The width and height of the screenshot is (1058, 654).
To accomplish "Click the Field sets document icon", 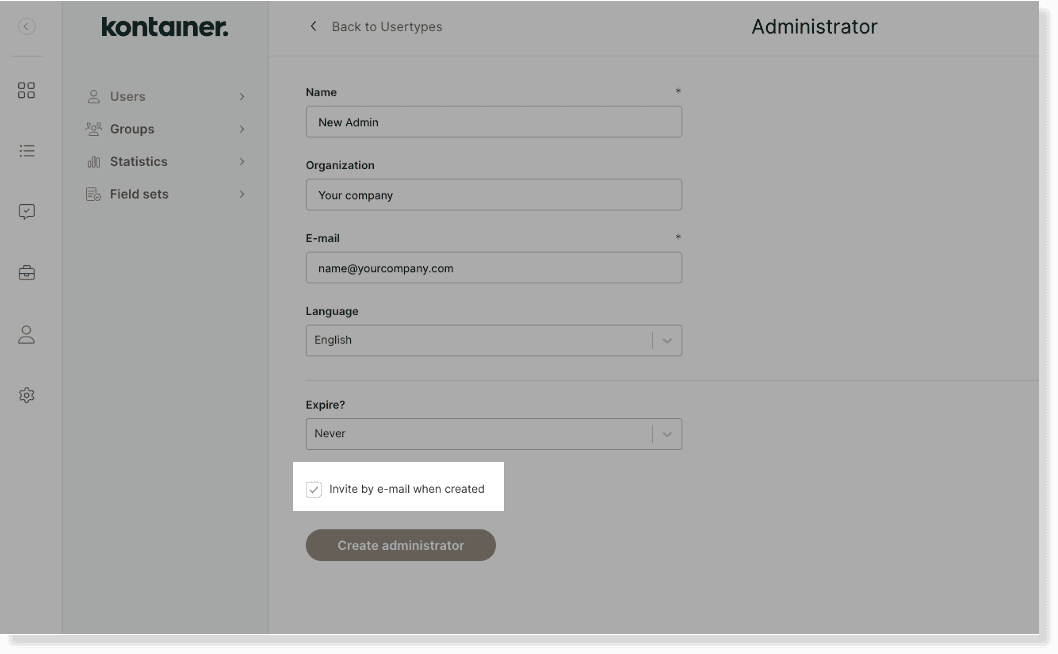I will click(x=95, y=193).
